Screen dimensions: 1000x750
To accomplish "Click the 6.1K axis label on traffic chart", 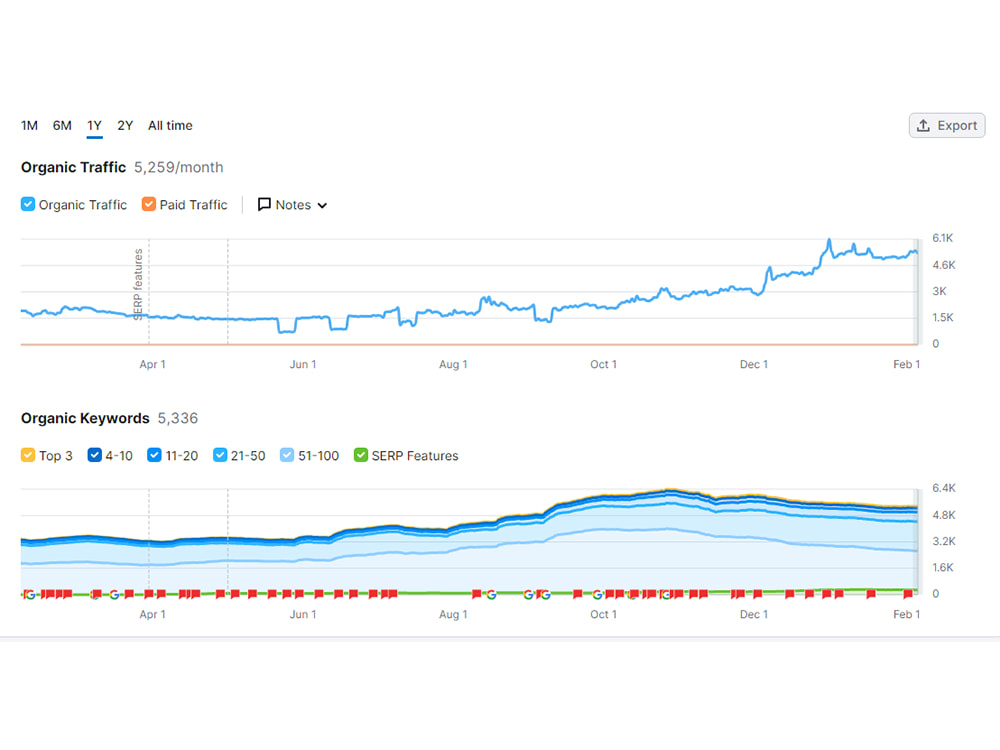I will [943, 238].
